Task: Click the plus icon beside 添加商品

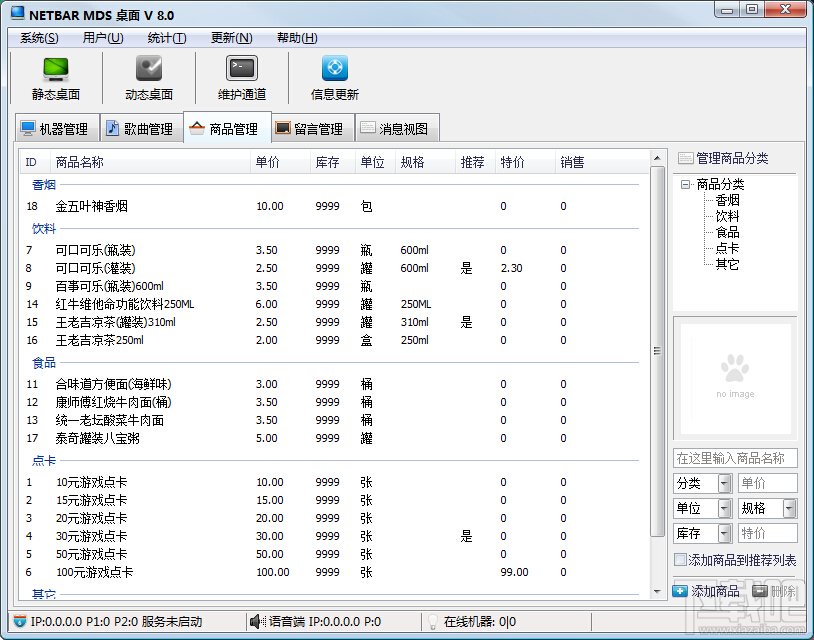Action: (x=680, y=591)
